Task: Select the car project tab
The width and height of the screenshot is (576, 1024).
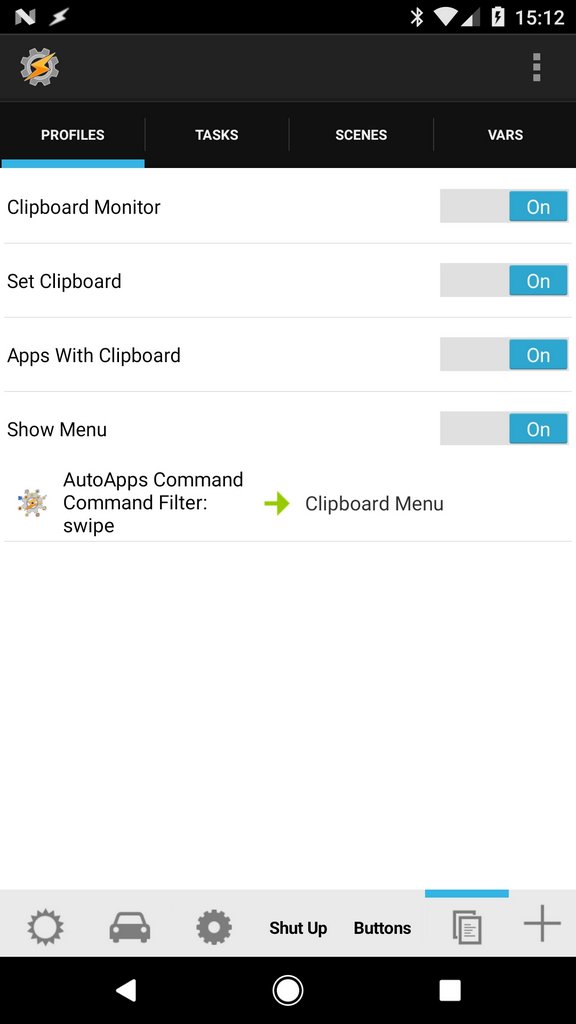Action: coord(129,927)
